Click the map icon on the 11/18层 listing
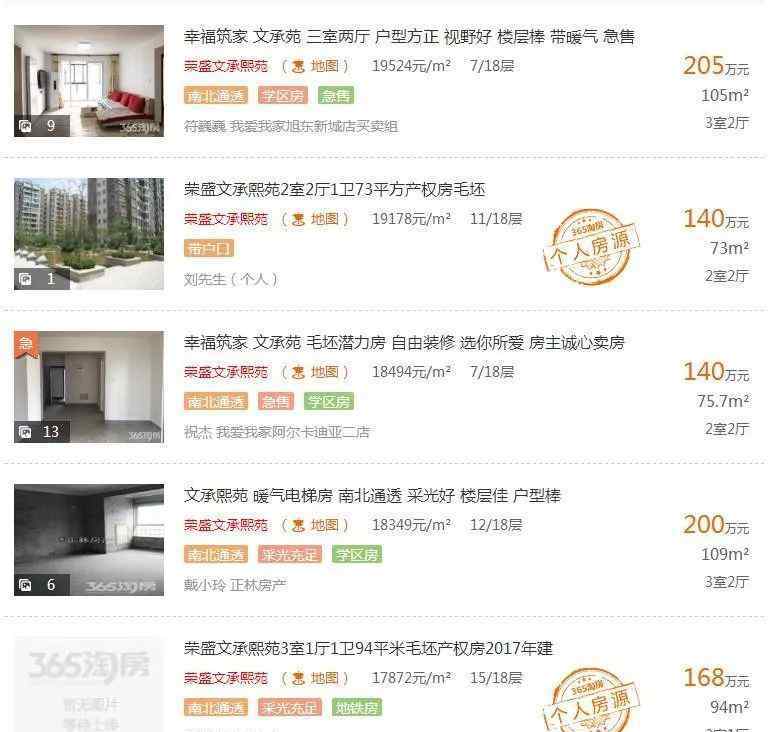The image size is (771, 732). [298, 219]
